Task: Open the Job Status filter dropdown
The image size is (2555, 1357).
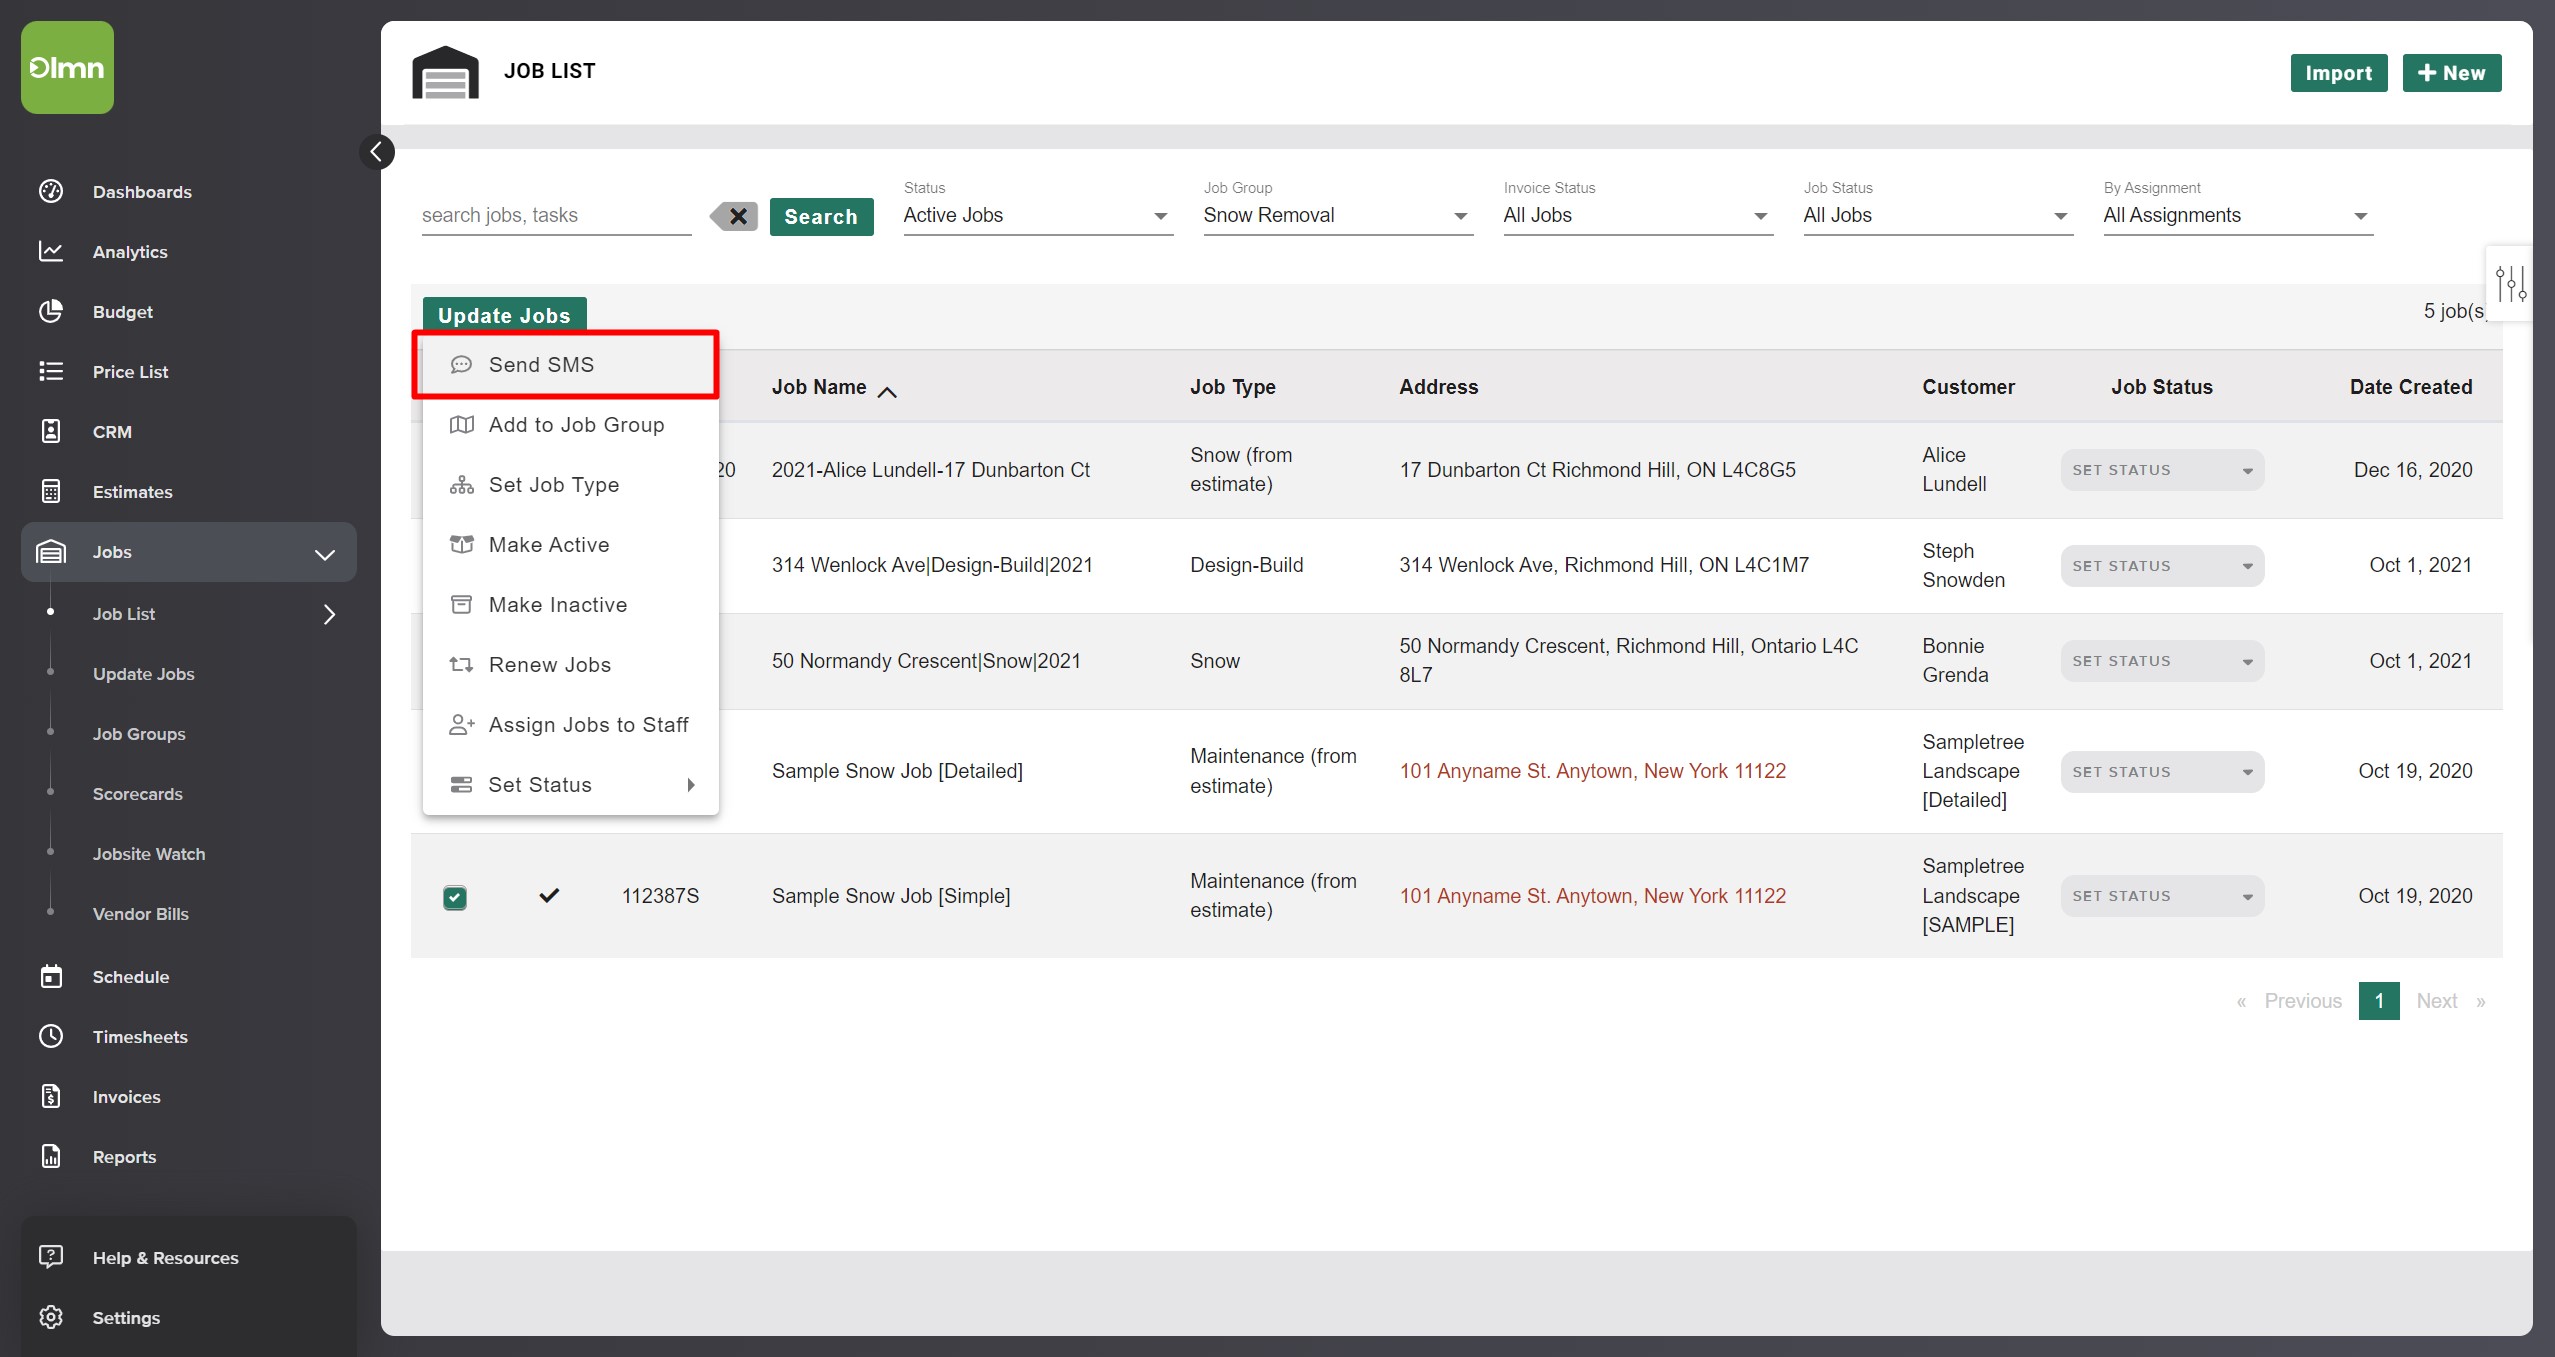Action: 1938,216
